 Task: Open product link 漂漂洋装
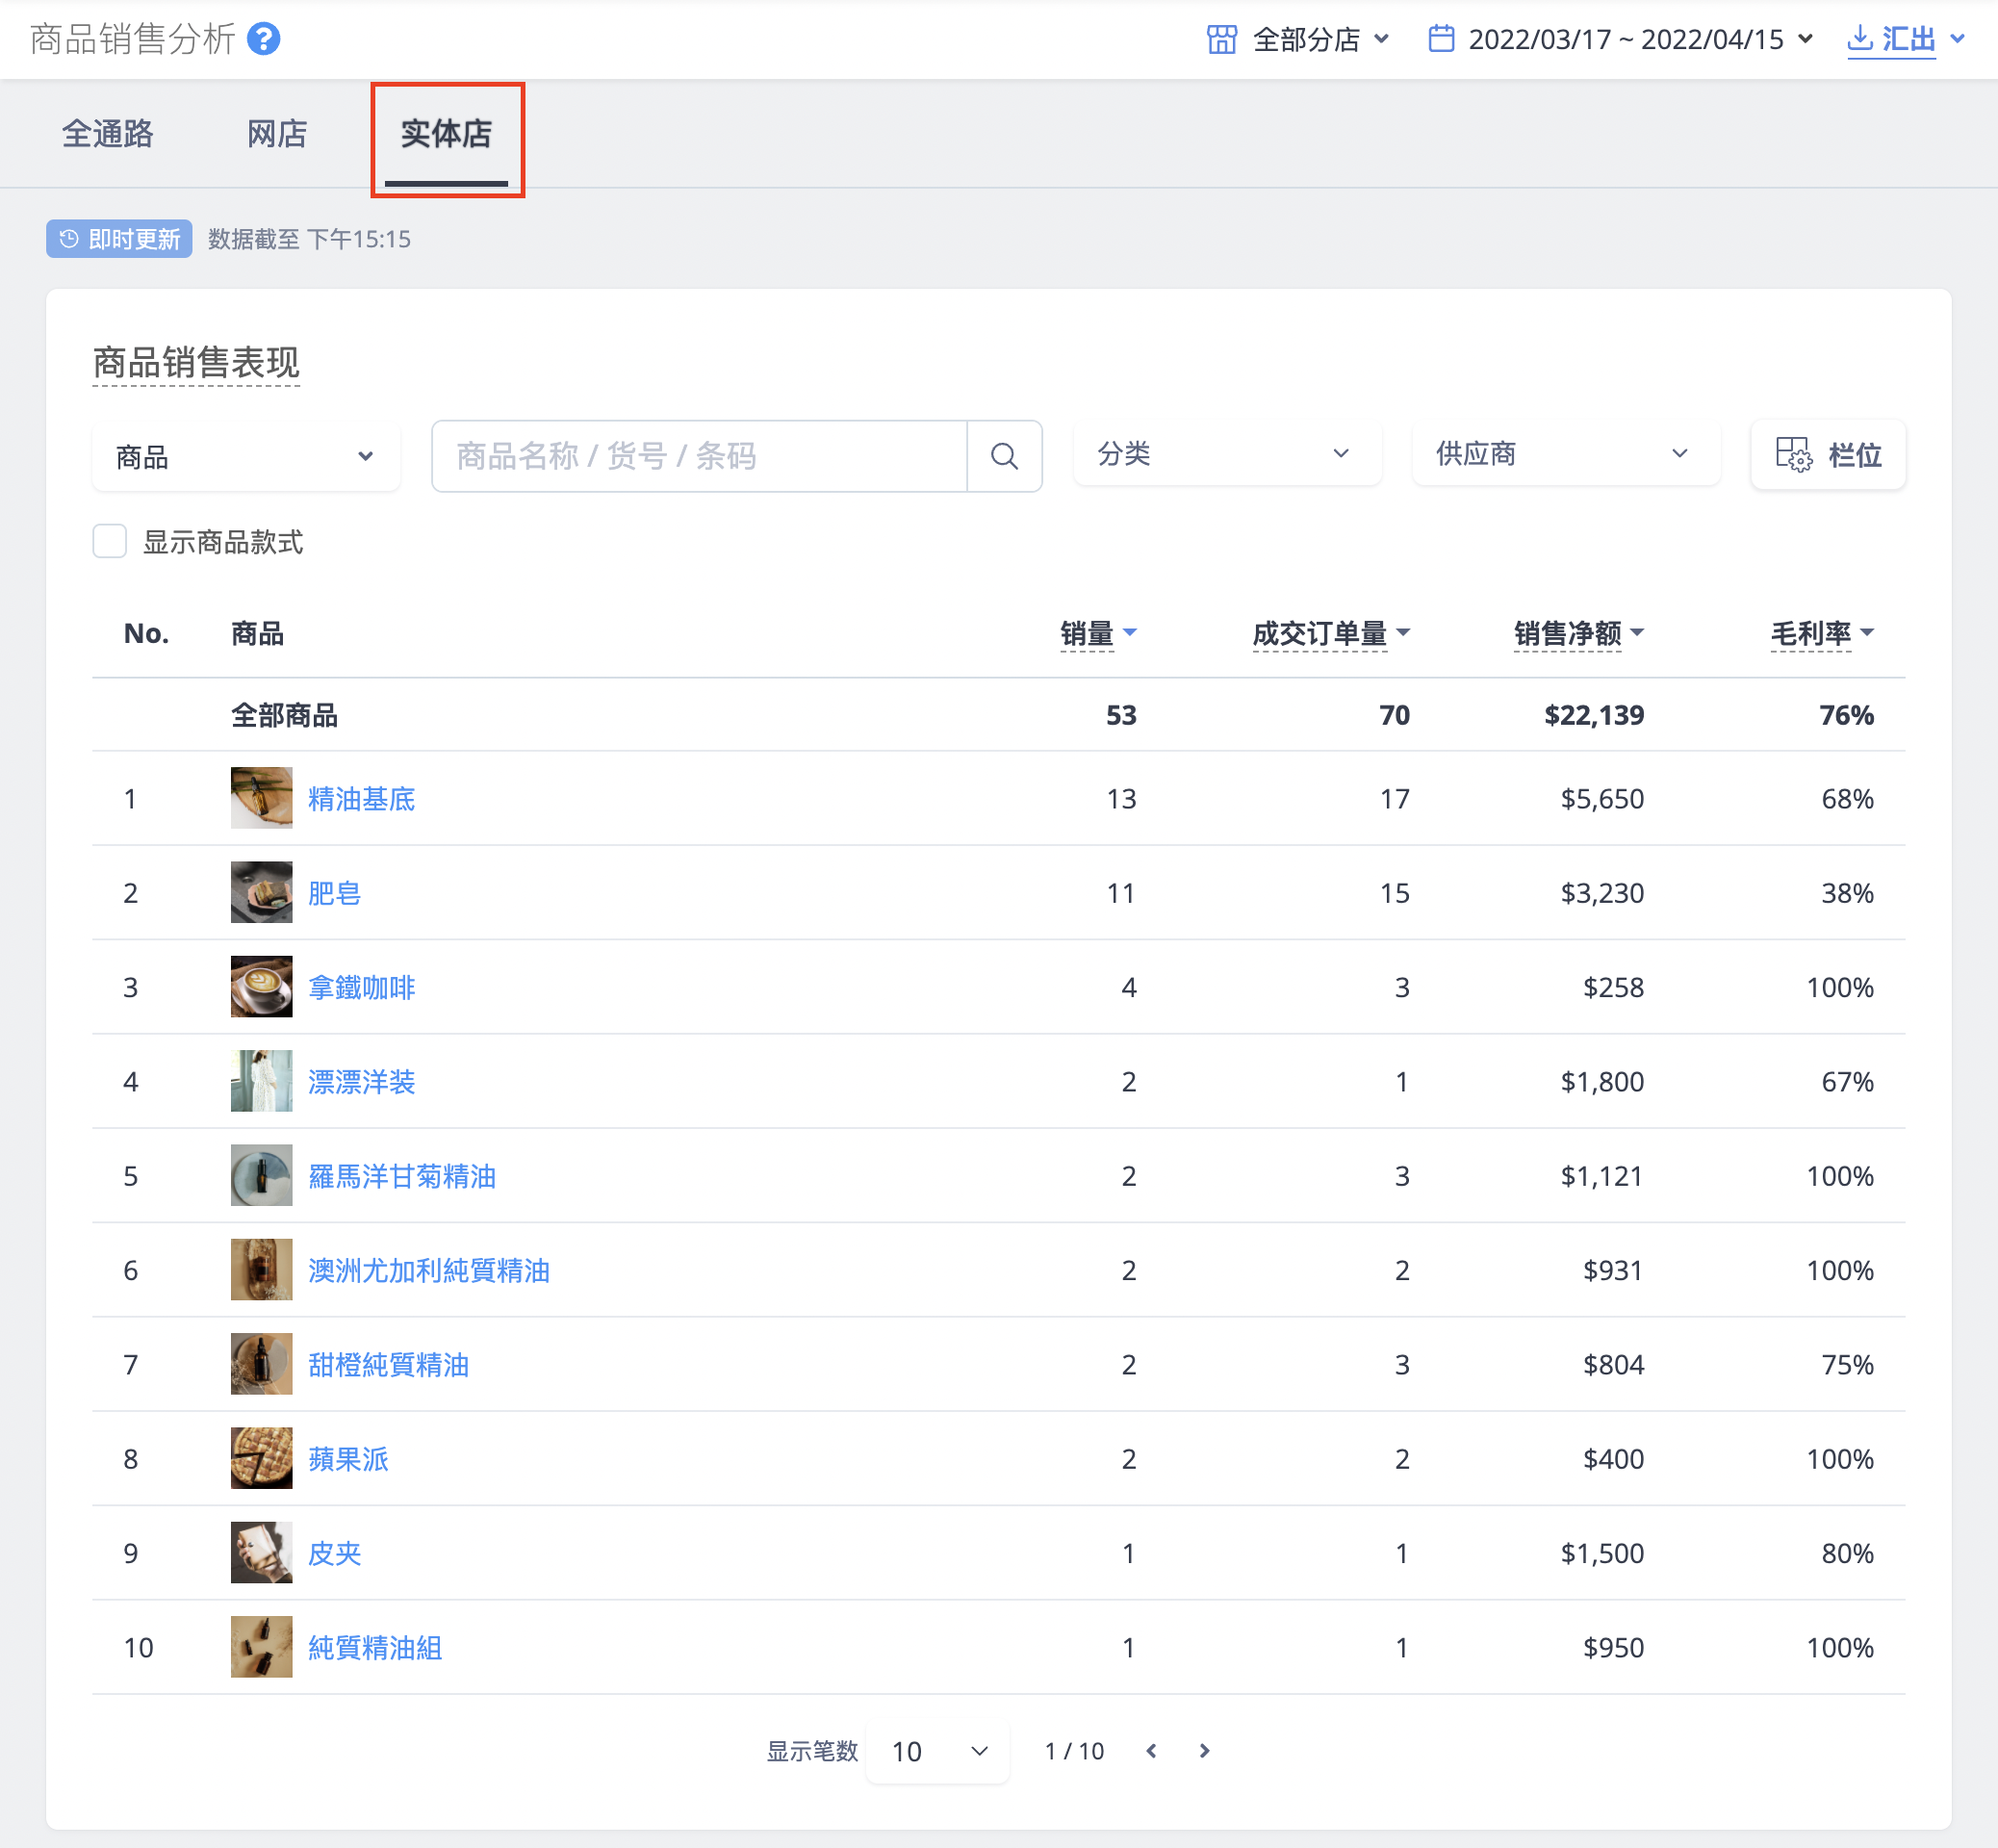[361, 1081]
